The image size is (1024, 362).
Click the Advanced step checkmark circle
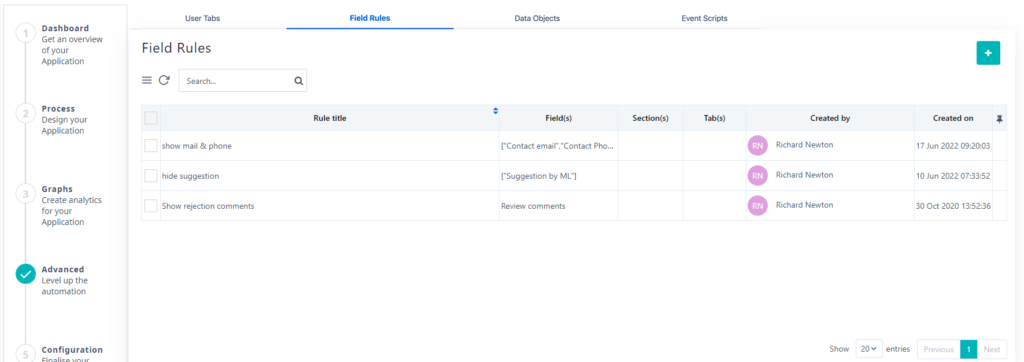tap(25, 274)
